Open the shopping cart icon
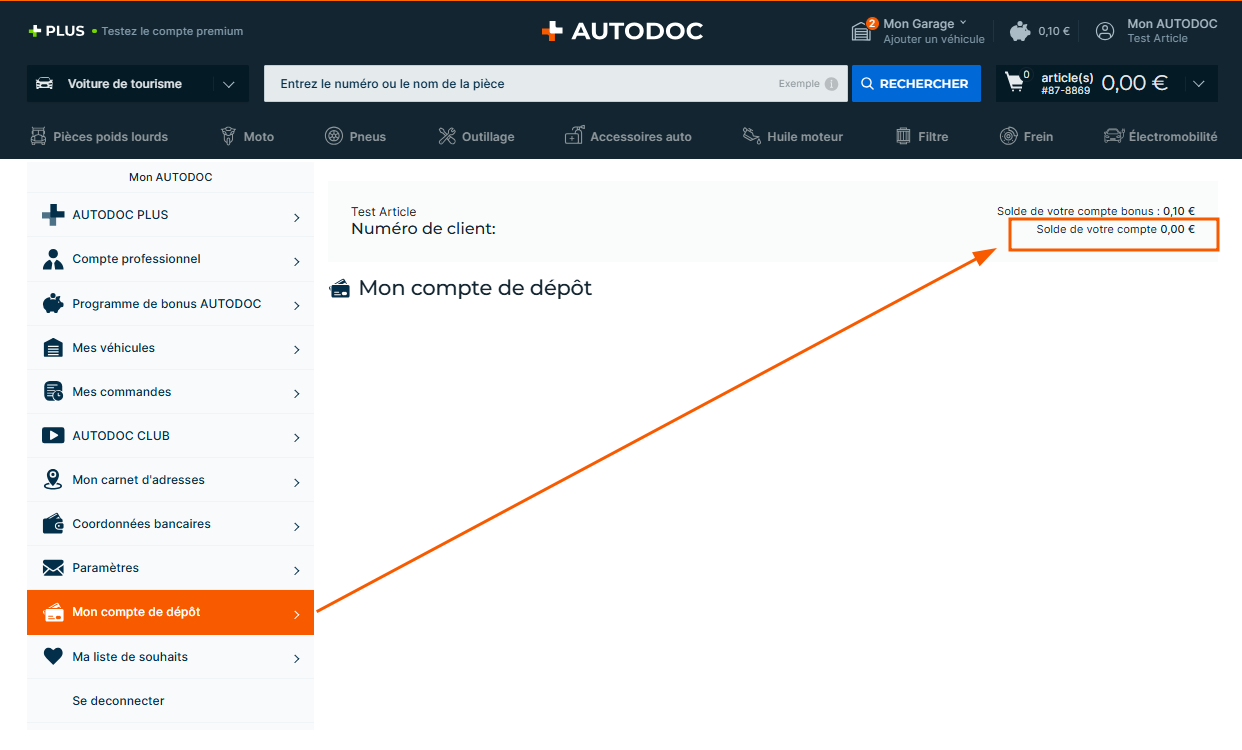Image resolution: width=1242 pixels, height=750 pixels. [x=1016, y=83]
